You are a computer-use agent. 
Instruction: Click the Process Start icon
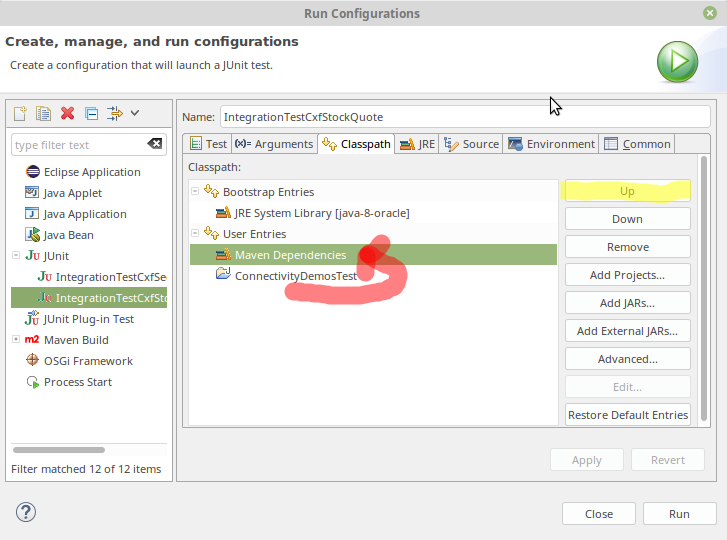(33, 382)
